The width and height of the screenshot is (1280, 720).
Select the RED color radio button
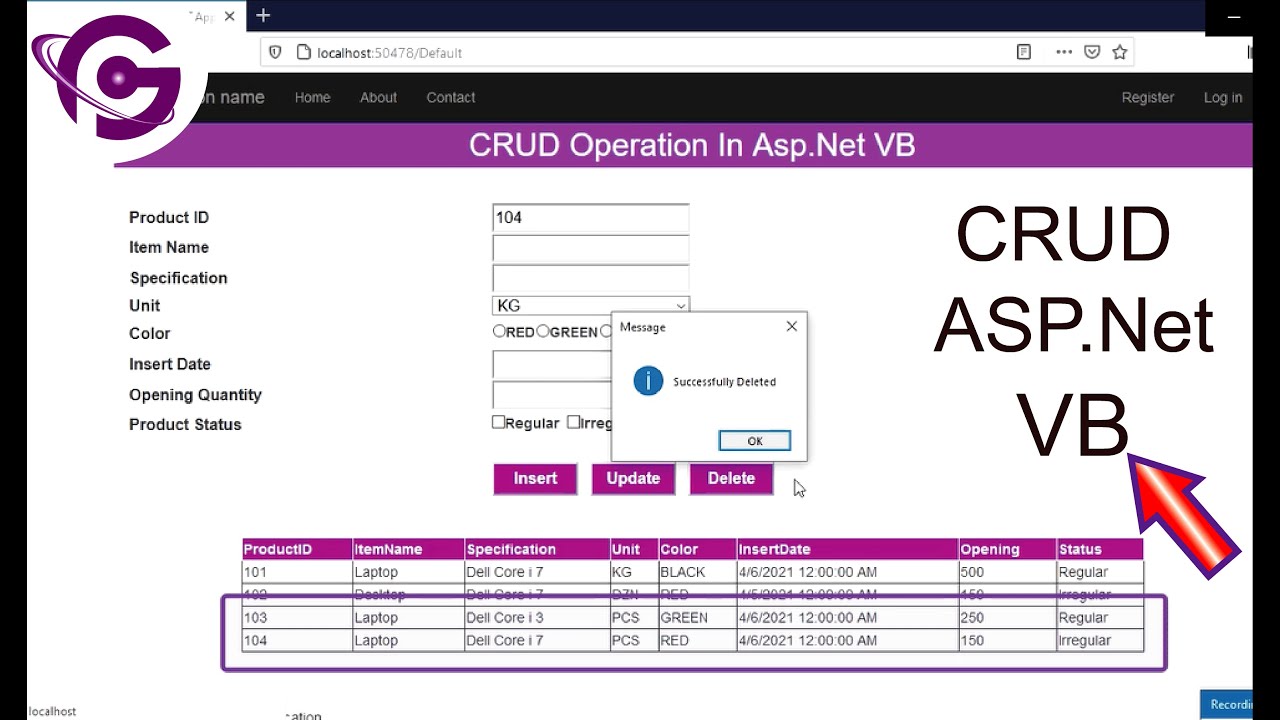pos(499,331)
